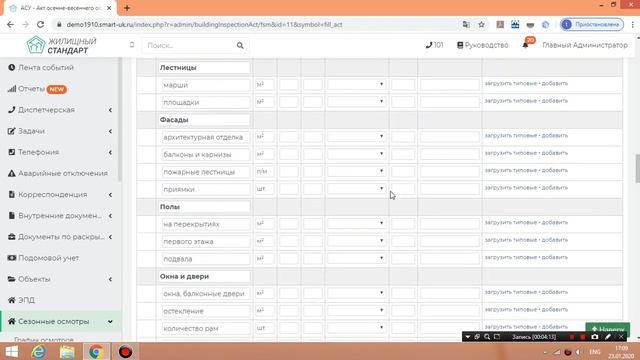Open dropdown in балконы и карнизы row
The width and height of the screenshot is (640, 360).
tap(356, 154)
